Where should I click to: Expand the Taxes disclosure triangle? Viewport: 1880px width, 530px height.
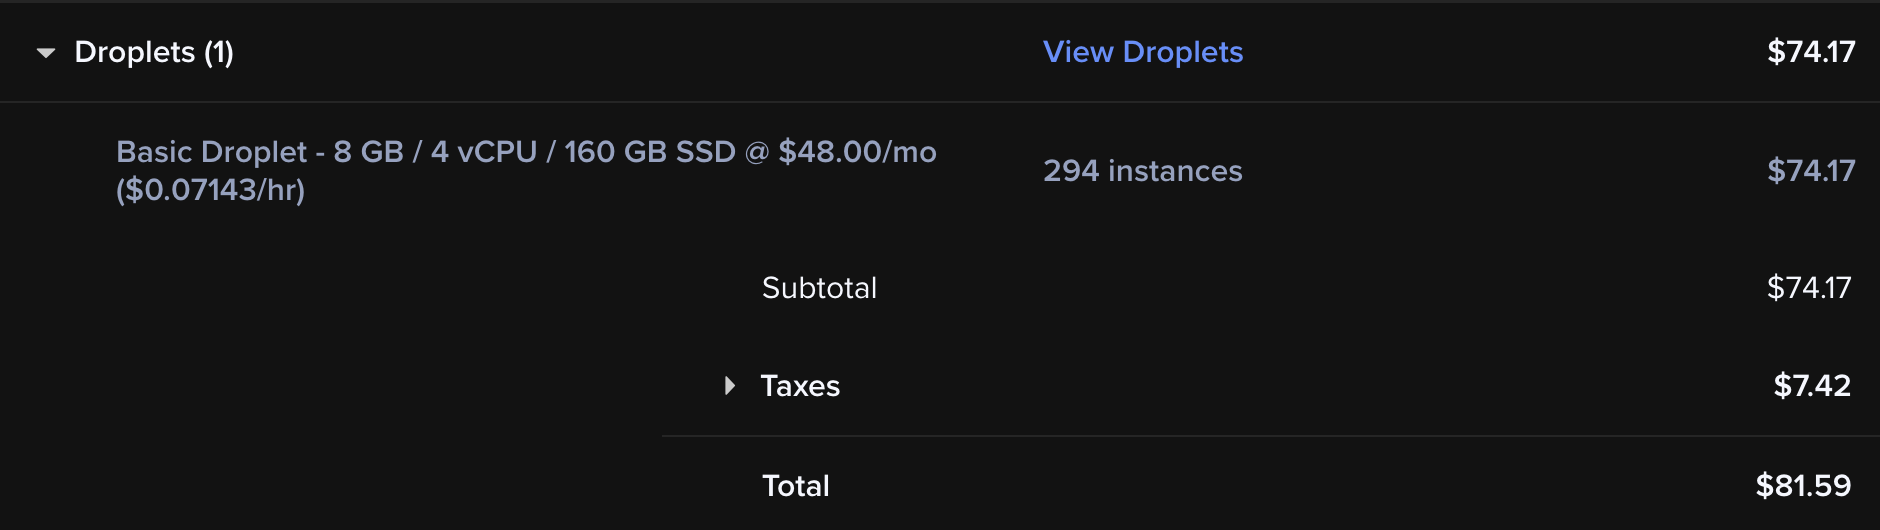(x=730, y=386)
